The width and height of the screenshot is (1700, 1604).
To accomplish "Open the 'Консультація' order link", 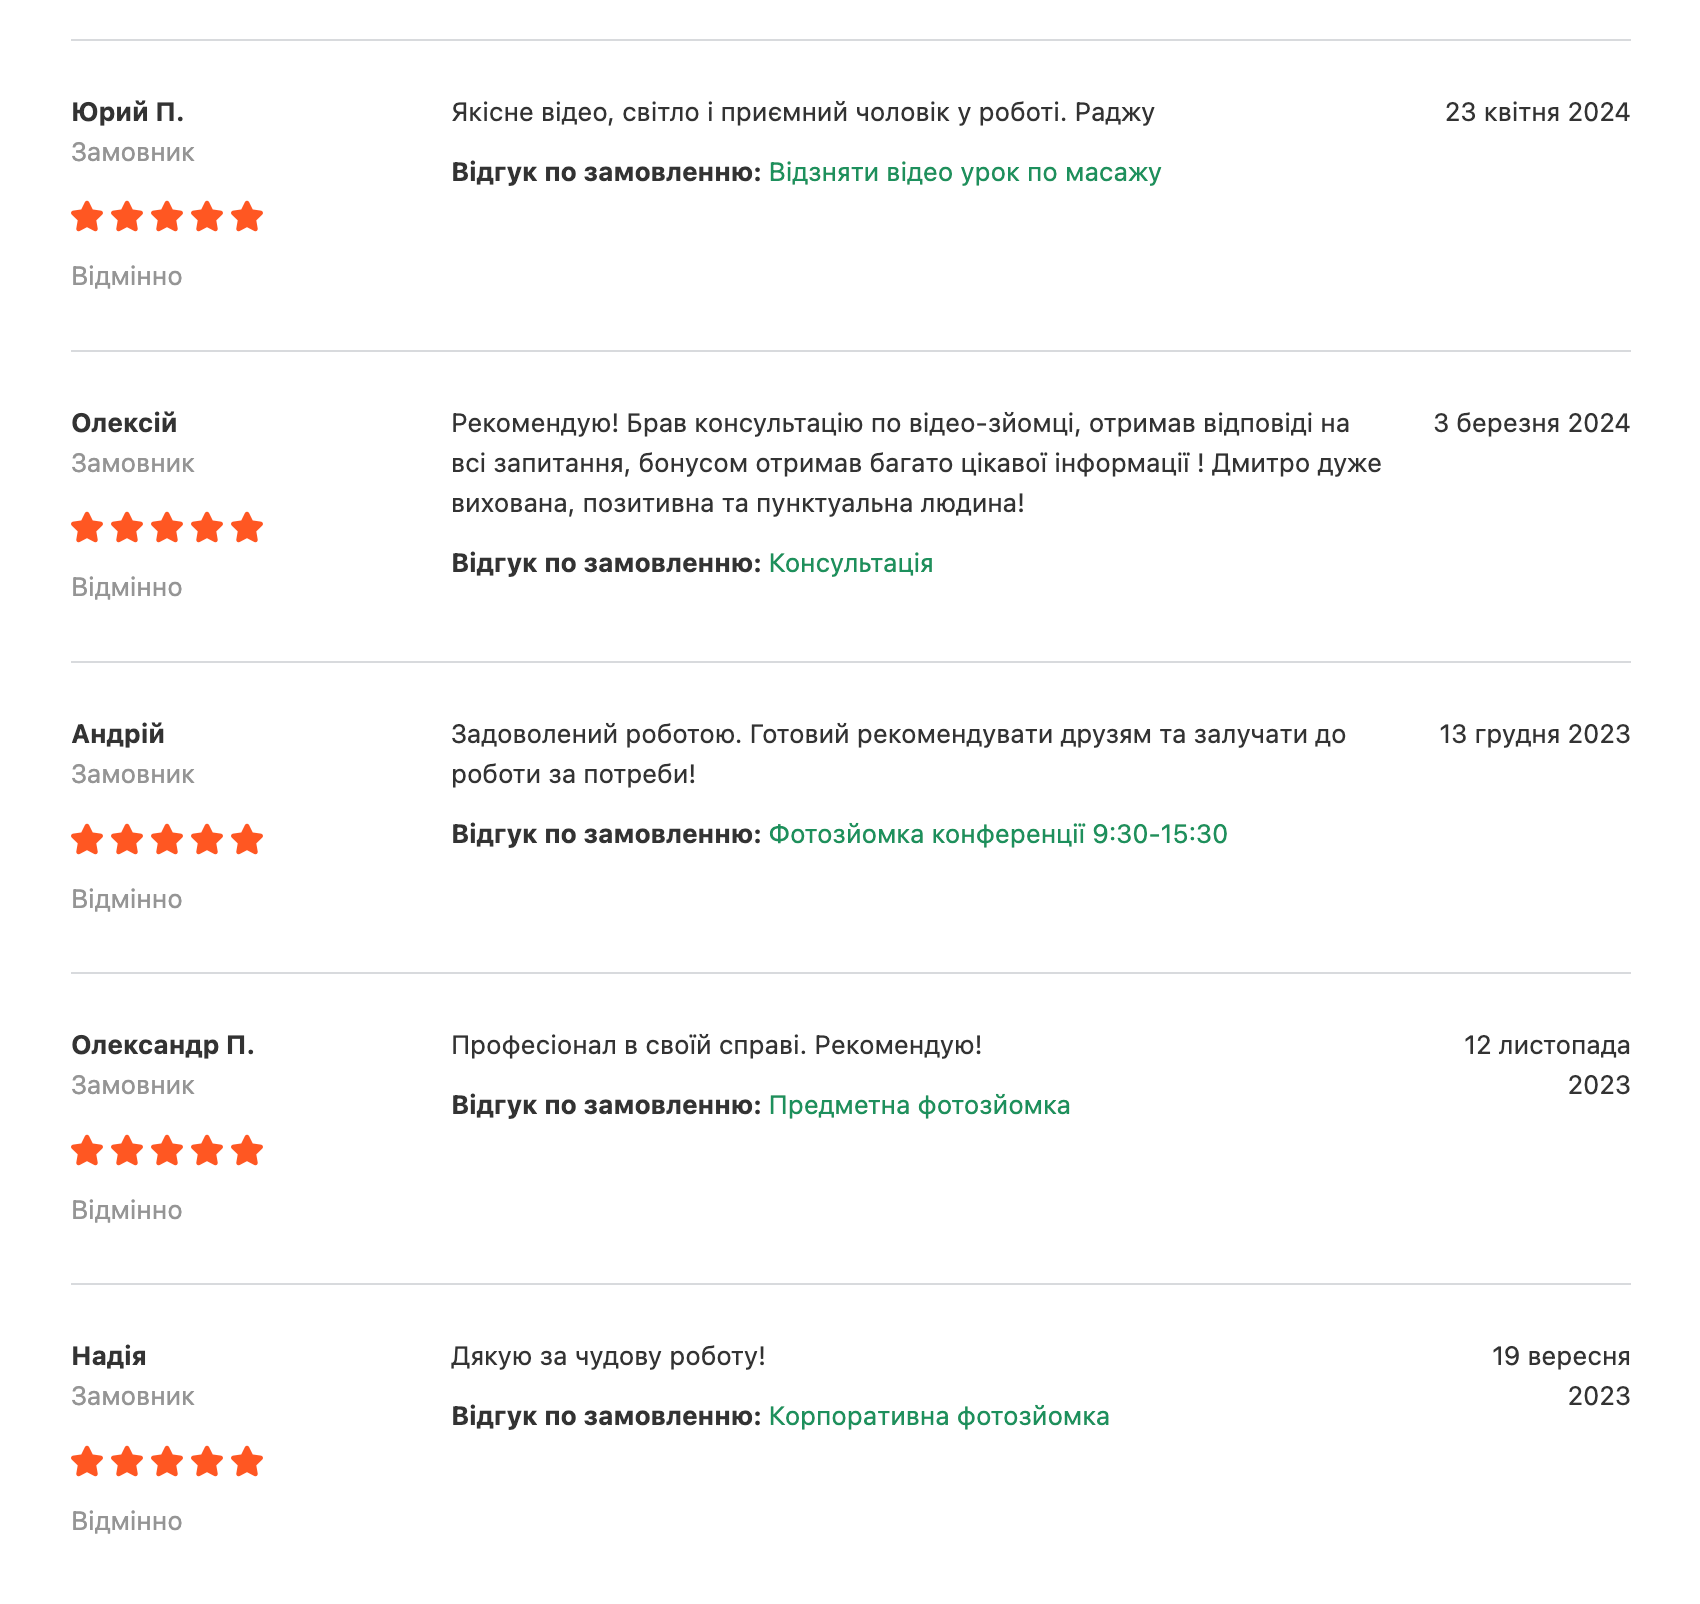I will click(x=850, y=563).
